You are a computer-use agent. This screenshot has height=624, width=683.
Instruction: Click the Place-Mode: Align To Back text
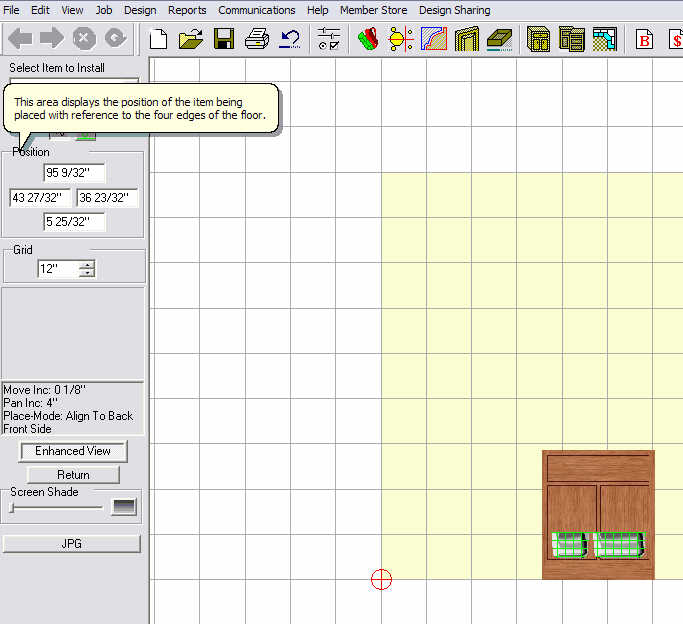pos(68,416)
